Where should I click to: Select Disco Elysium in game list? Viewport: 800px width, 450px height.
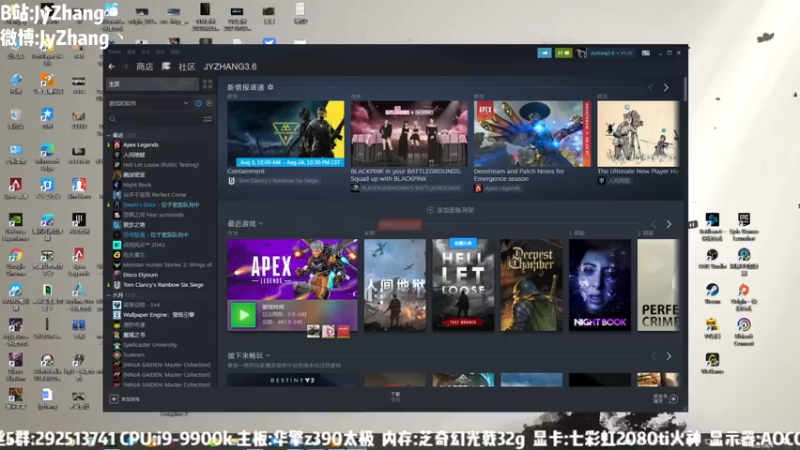click(140, 274)
